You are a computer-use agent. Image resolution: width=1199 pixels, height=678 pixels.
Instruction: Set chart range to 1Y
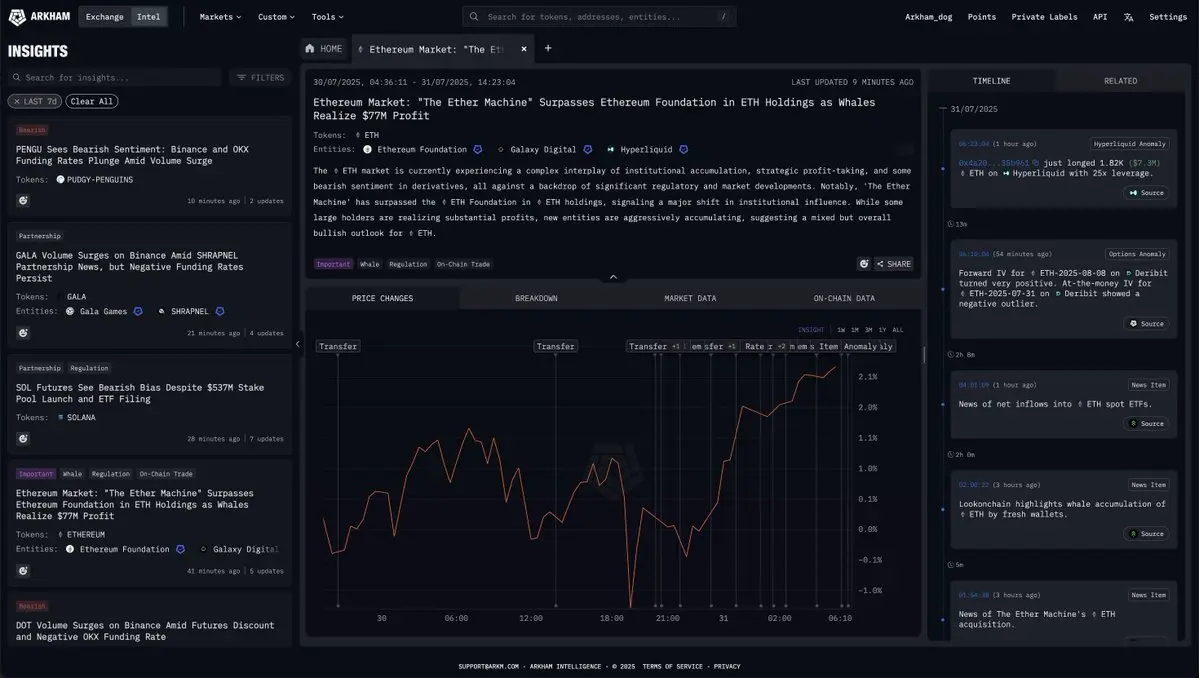pyautogui.click(x=882, y=330)
